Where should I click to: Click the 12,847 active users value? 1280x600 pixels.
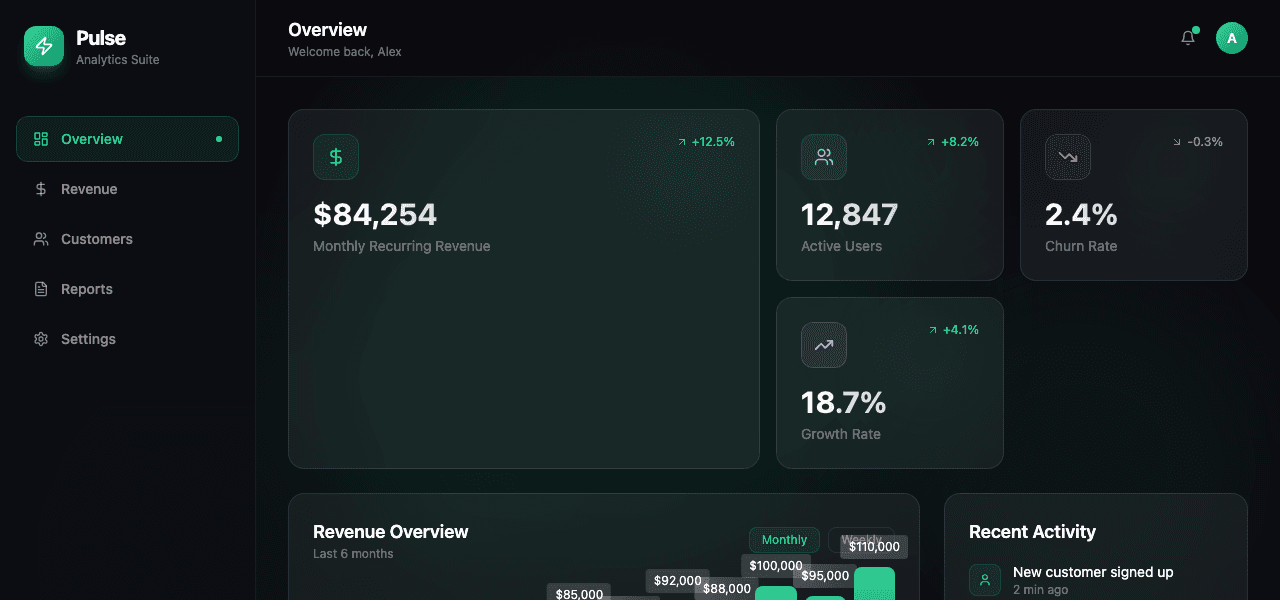click(850, 214)
